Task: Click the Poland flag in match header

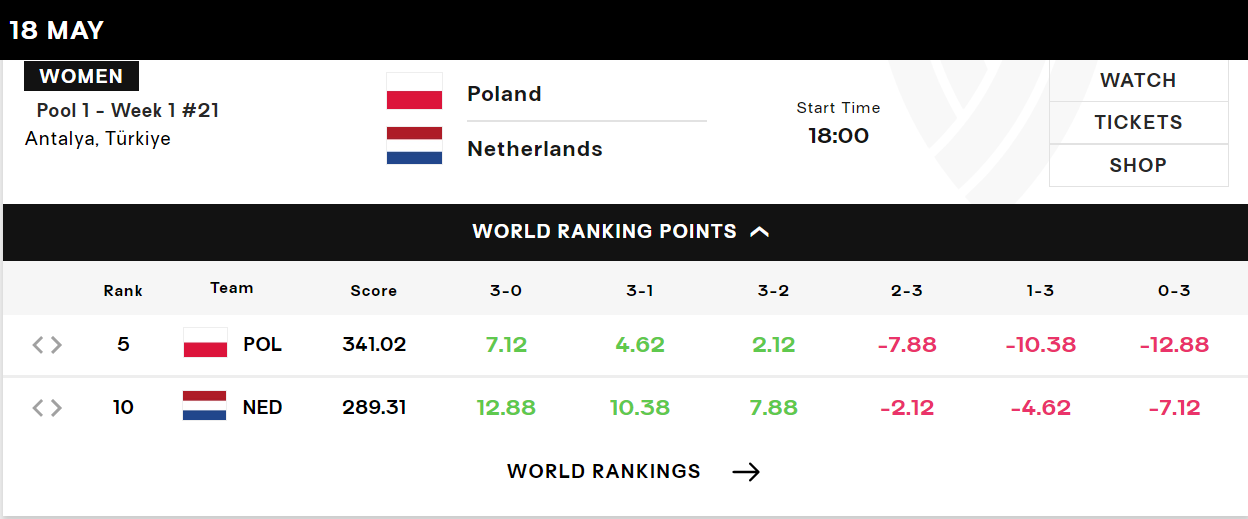Action: pos(414,91)
